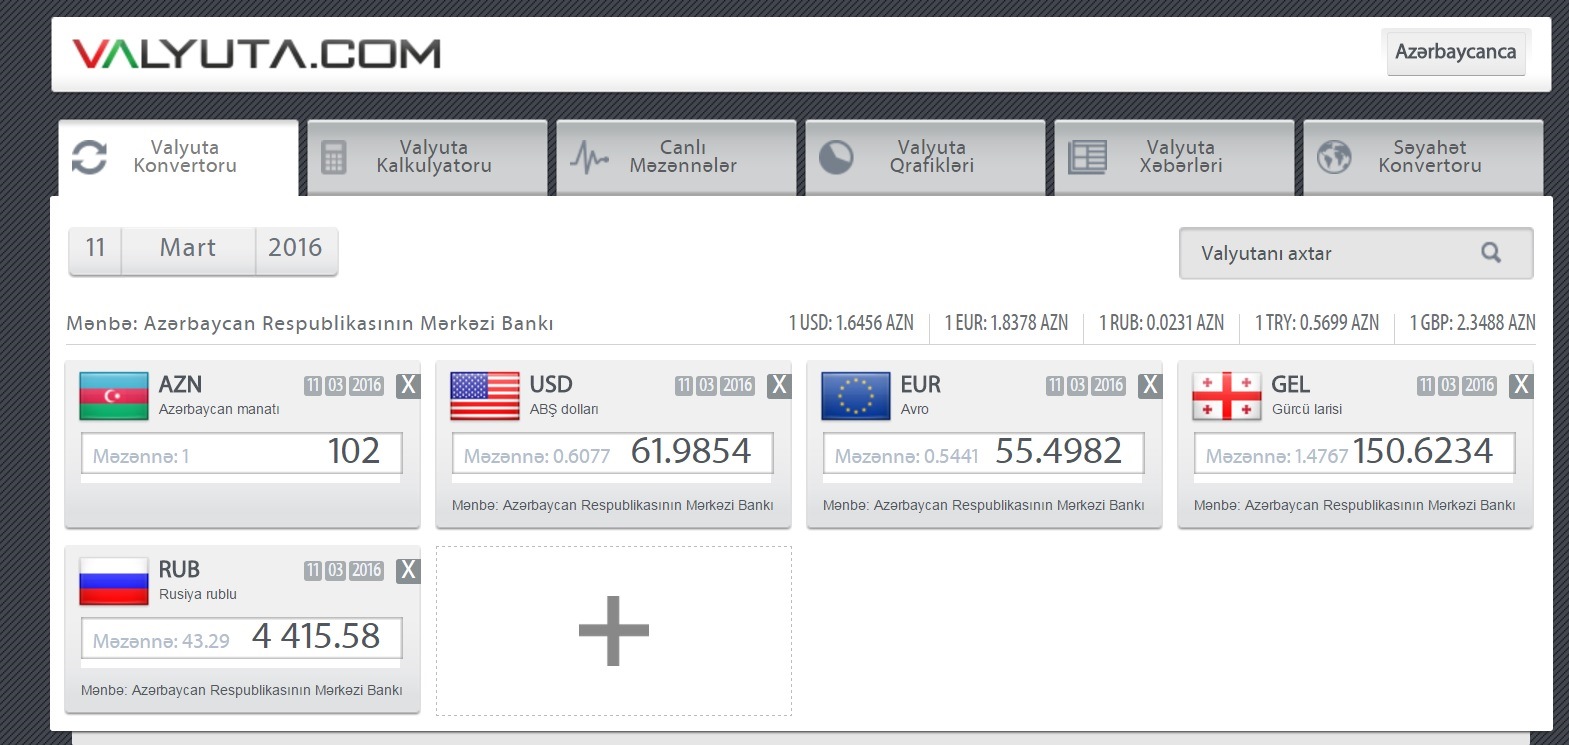
Task: Add a new currency with the plus tile
Action: (614, 631)
